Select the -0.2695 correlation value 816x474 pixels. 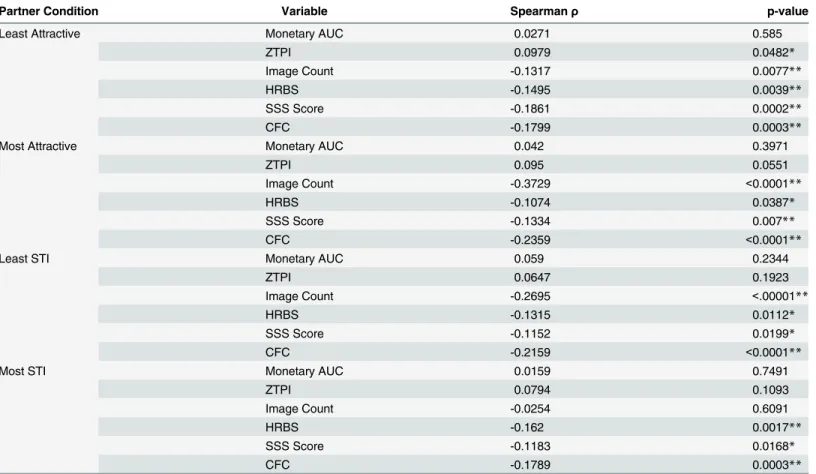coord(530,296)
